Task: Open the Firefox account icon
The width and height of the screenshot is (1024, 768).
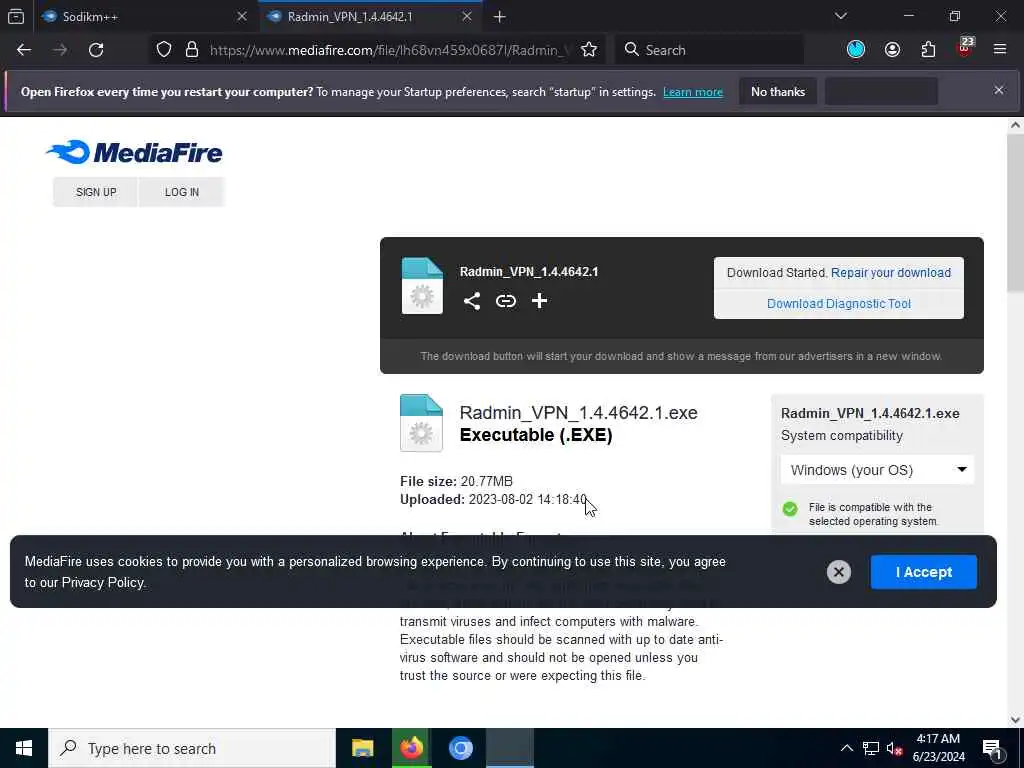Action: coord(892,50)
